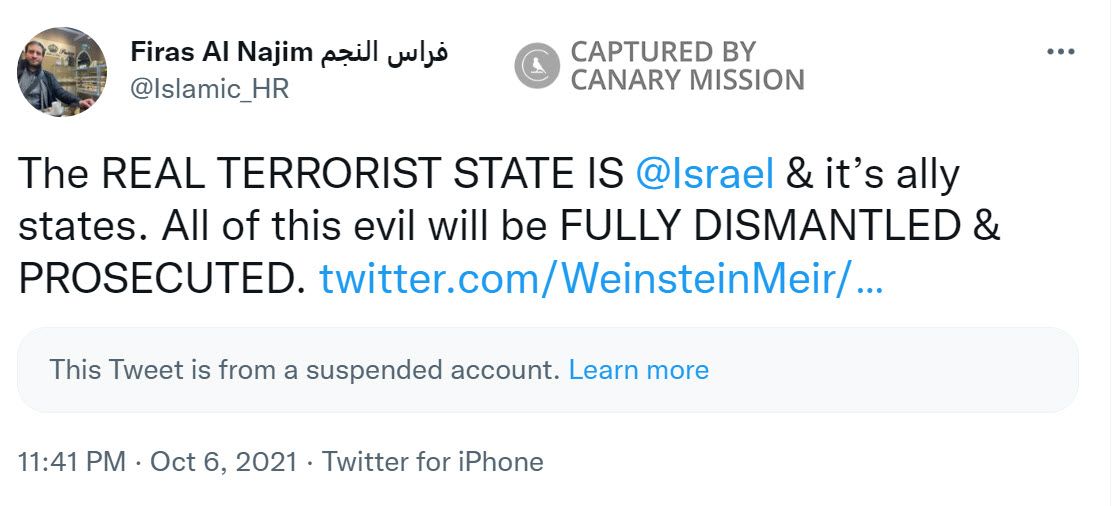Click the 11:41 PM timestamp

72,462
